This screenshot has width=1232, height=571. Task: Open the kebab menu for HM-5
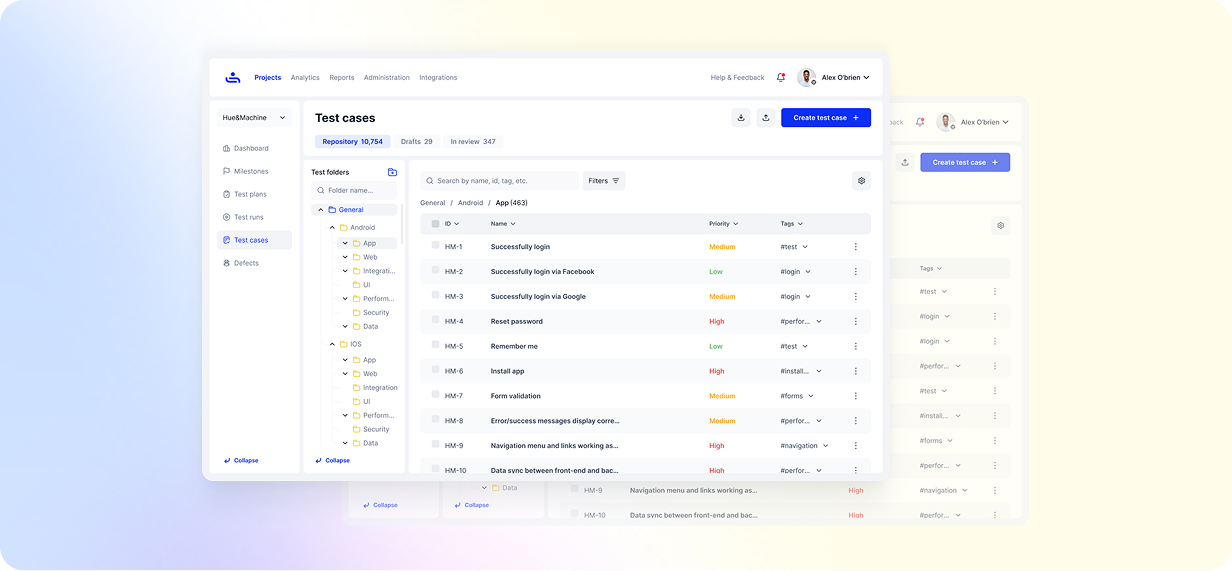(x=855, y=347)
